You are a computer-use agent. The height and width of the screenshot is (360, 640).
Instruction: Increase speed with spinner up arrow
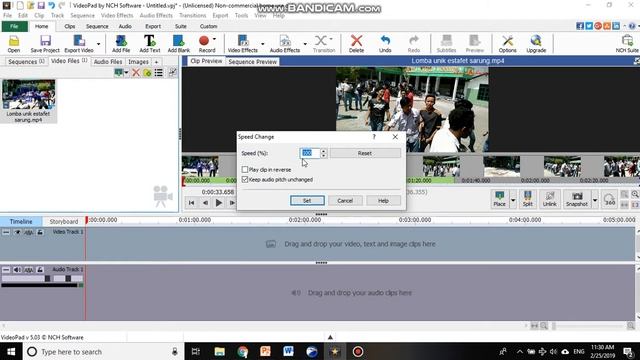click(323, 151)
